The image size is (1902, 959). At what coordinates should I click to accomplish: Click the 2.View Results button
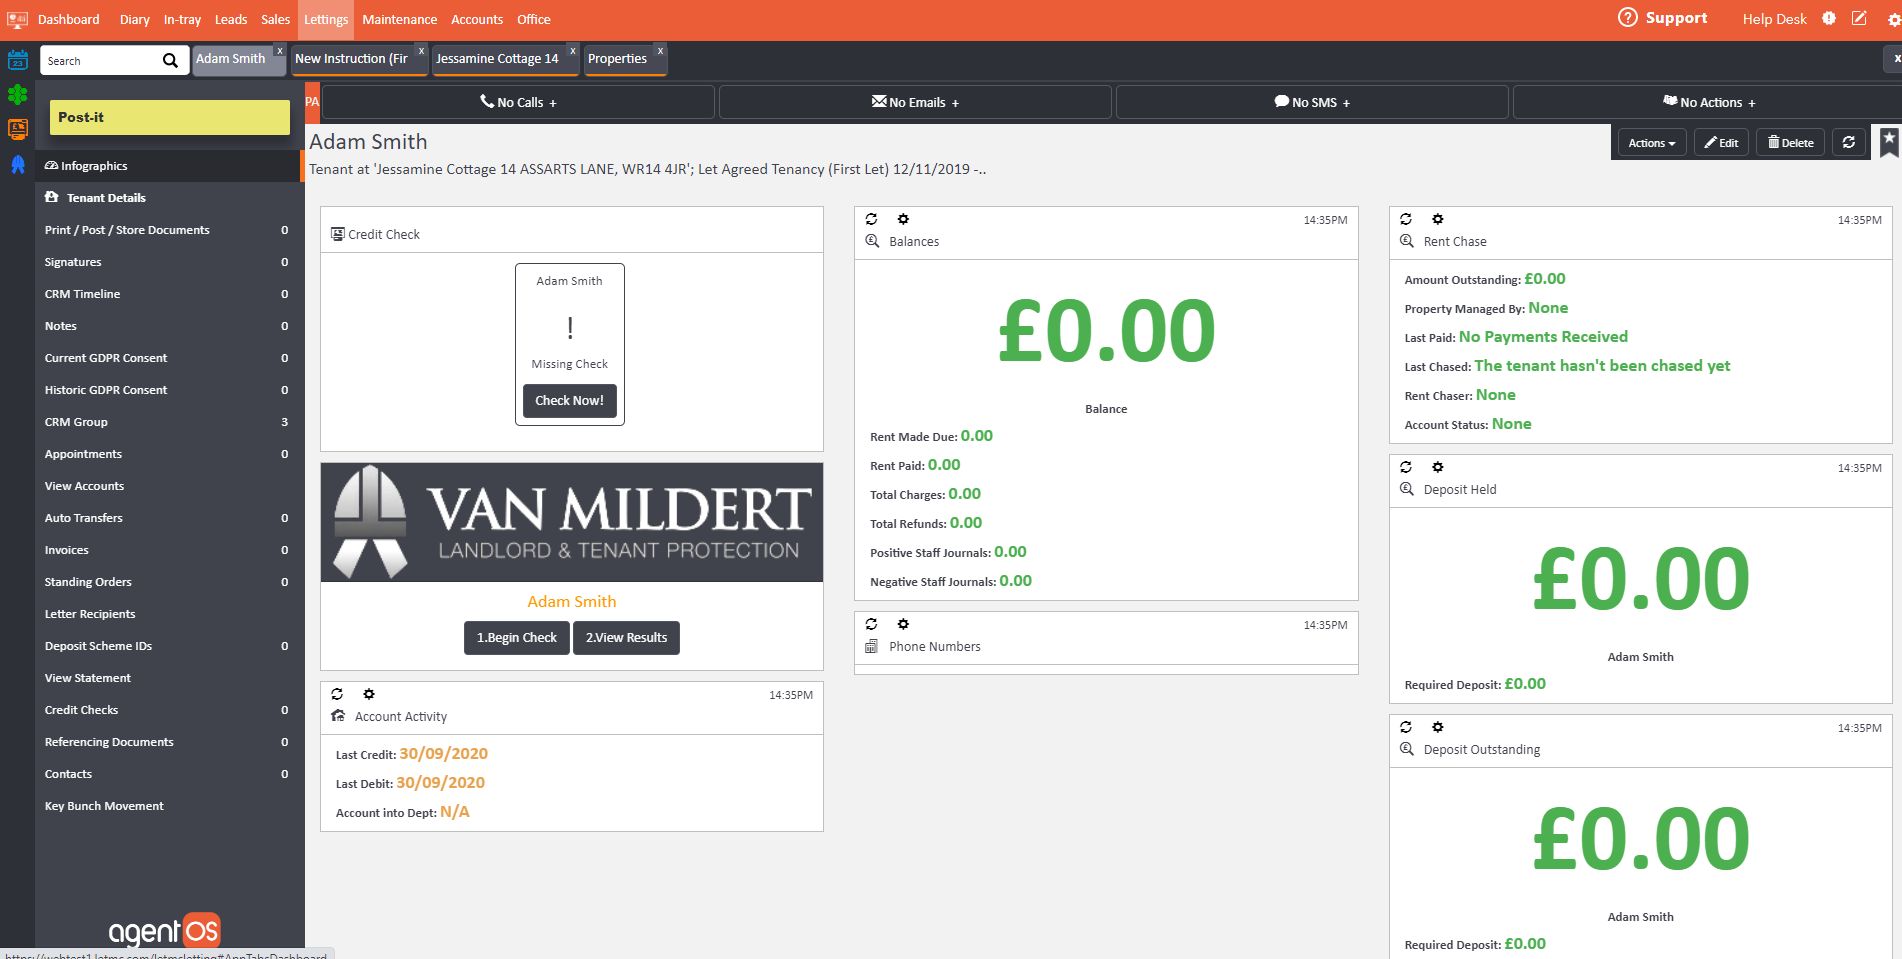coord(626,638)
